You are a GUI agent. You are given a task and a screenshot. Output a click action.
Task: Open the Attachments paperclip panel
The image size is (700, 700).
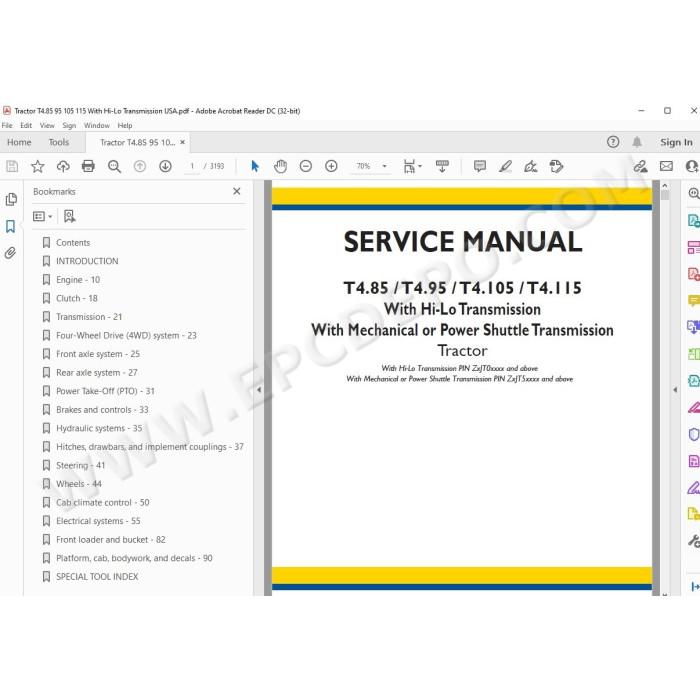(x=10, y=253)
